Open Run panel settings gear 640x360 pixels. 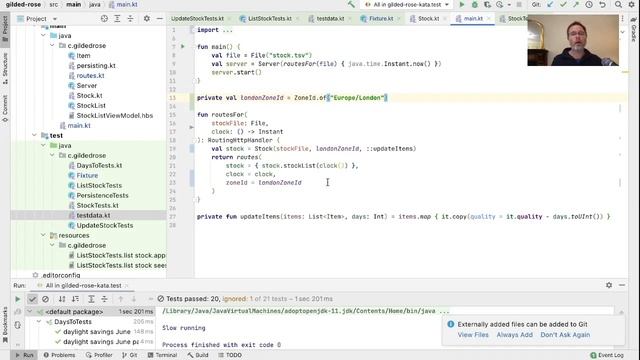coord(609,285)
